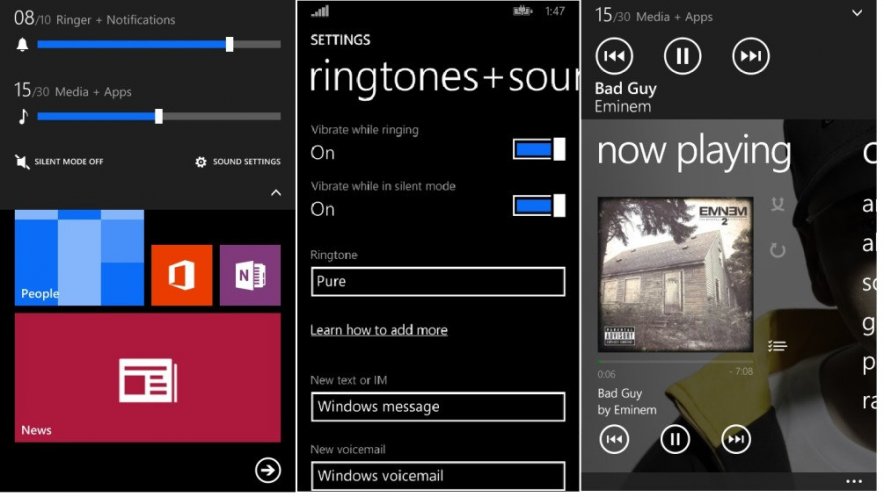The height and width of the screenshot is (497, 884).
Task: Toggle Silent Mode Off button
Action: (x=59, y=162)
